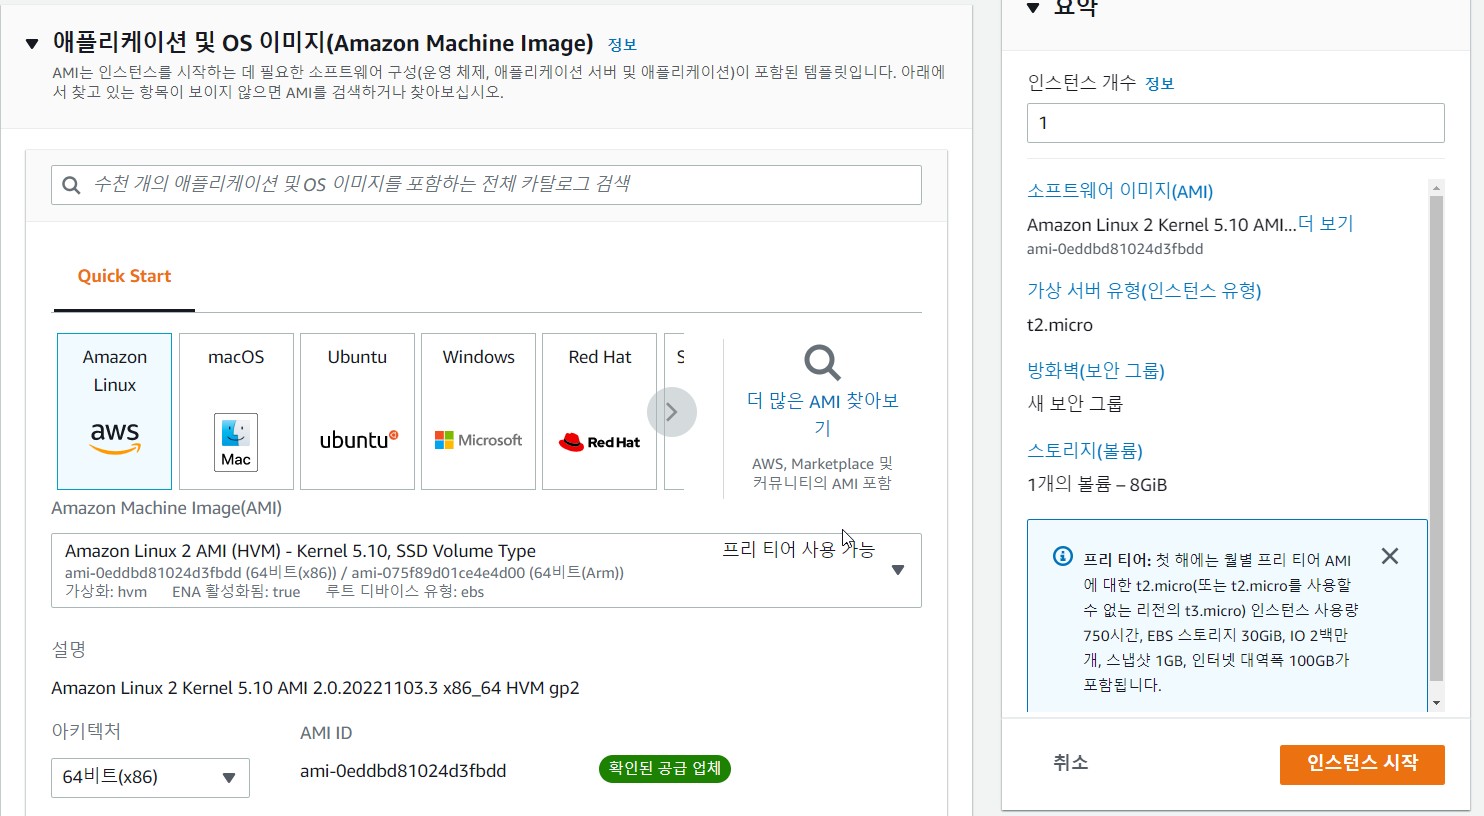Click the 1개의 볼륨 – 8GiB text
1484x816 pixels.
(x=1097, y=485)
